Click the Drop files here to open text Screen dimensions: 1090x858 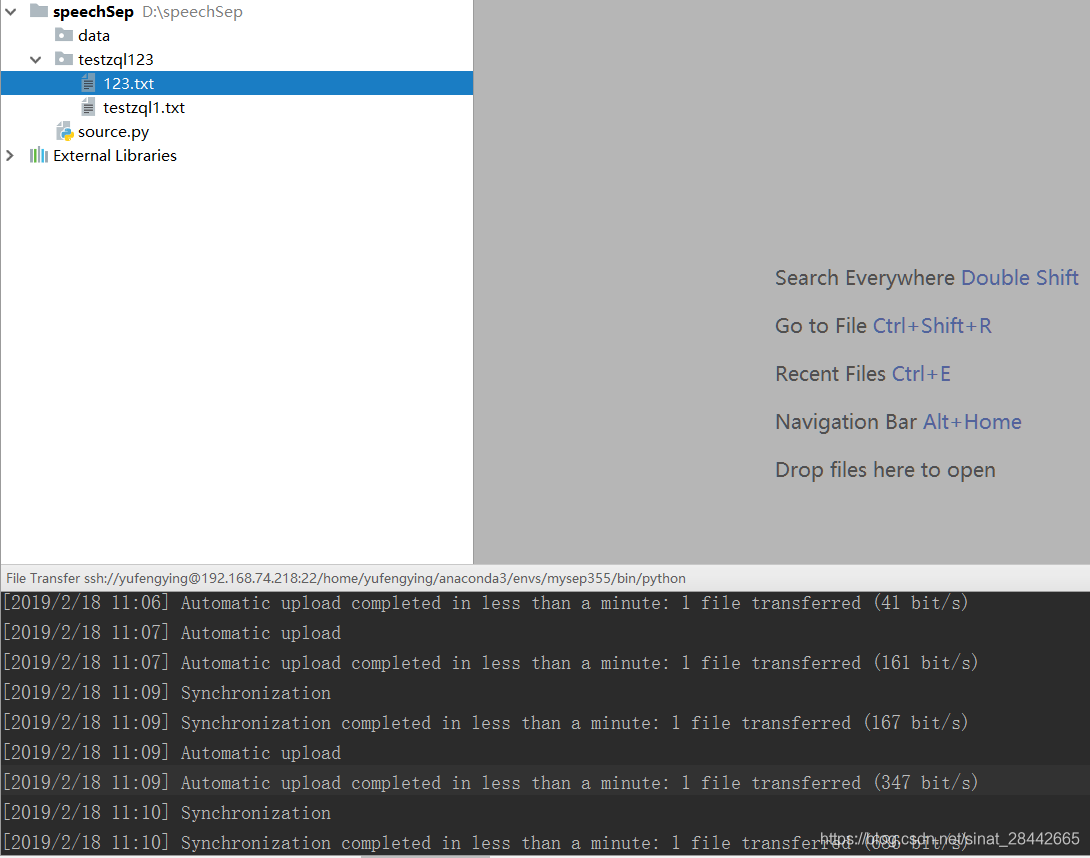(x=885, y=470)
